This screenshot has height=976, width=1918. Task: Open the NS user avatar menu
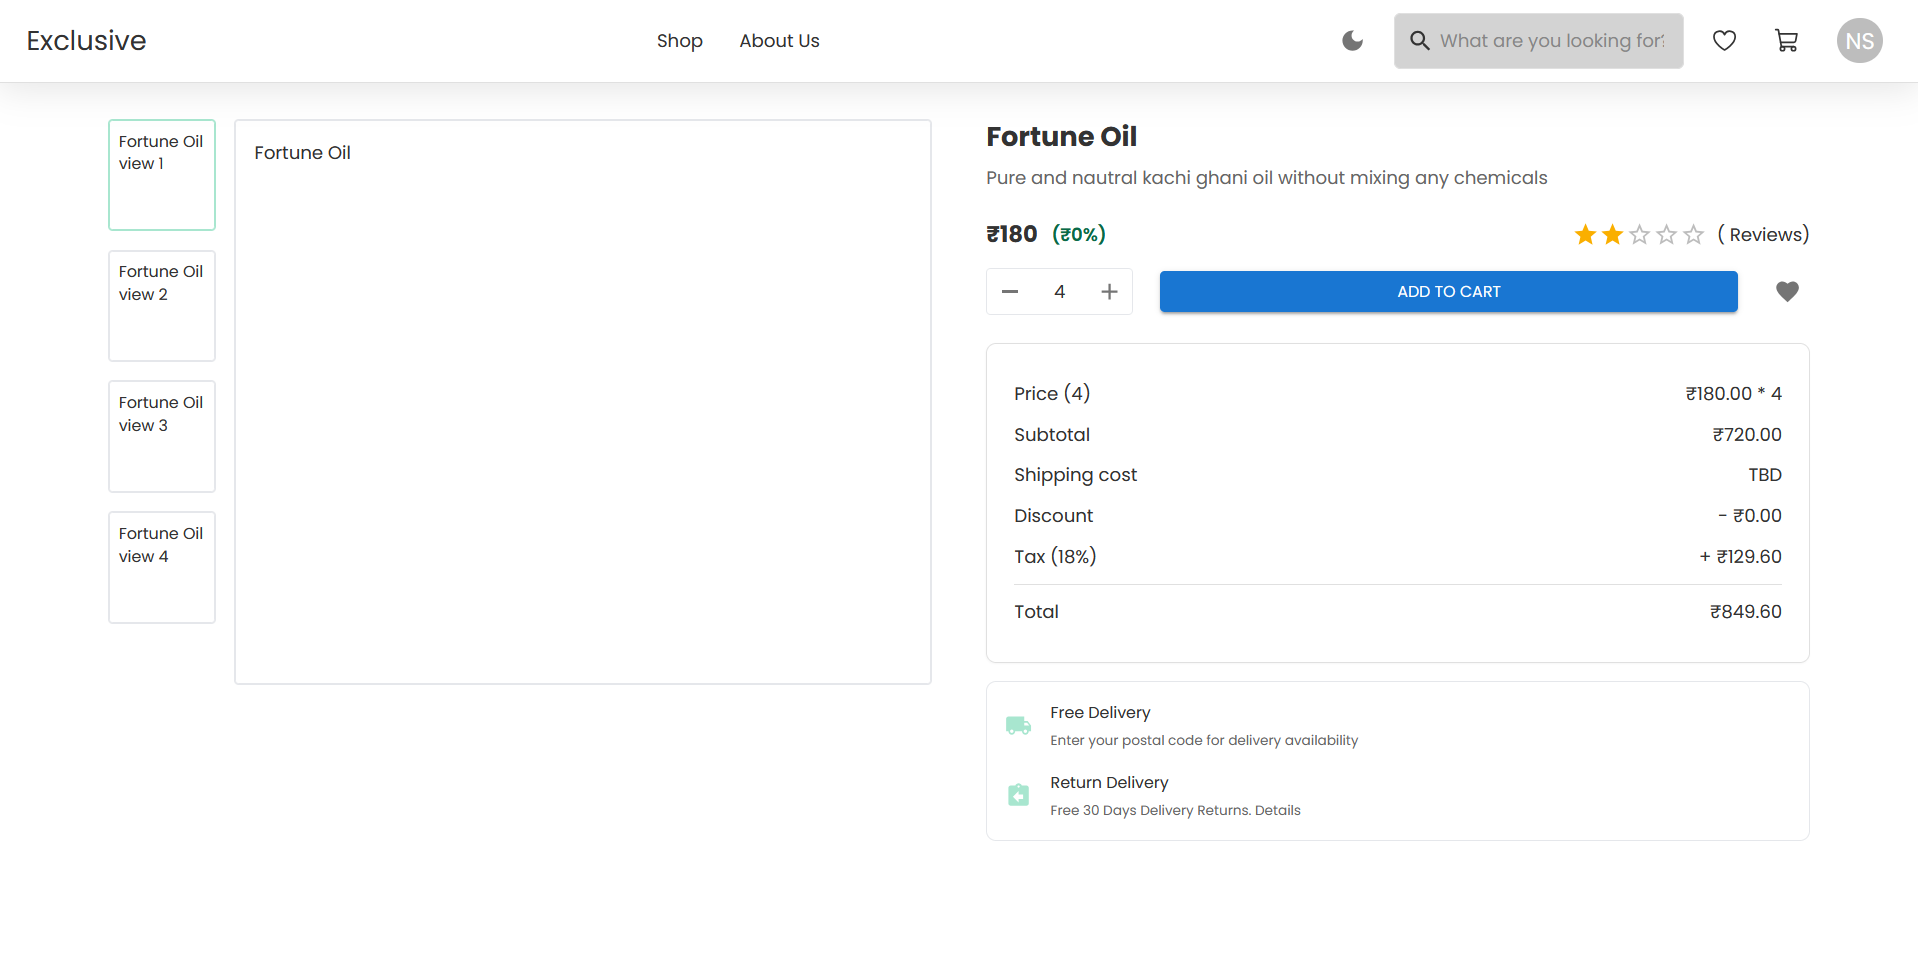(1859, 41)
